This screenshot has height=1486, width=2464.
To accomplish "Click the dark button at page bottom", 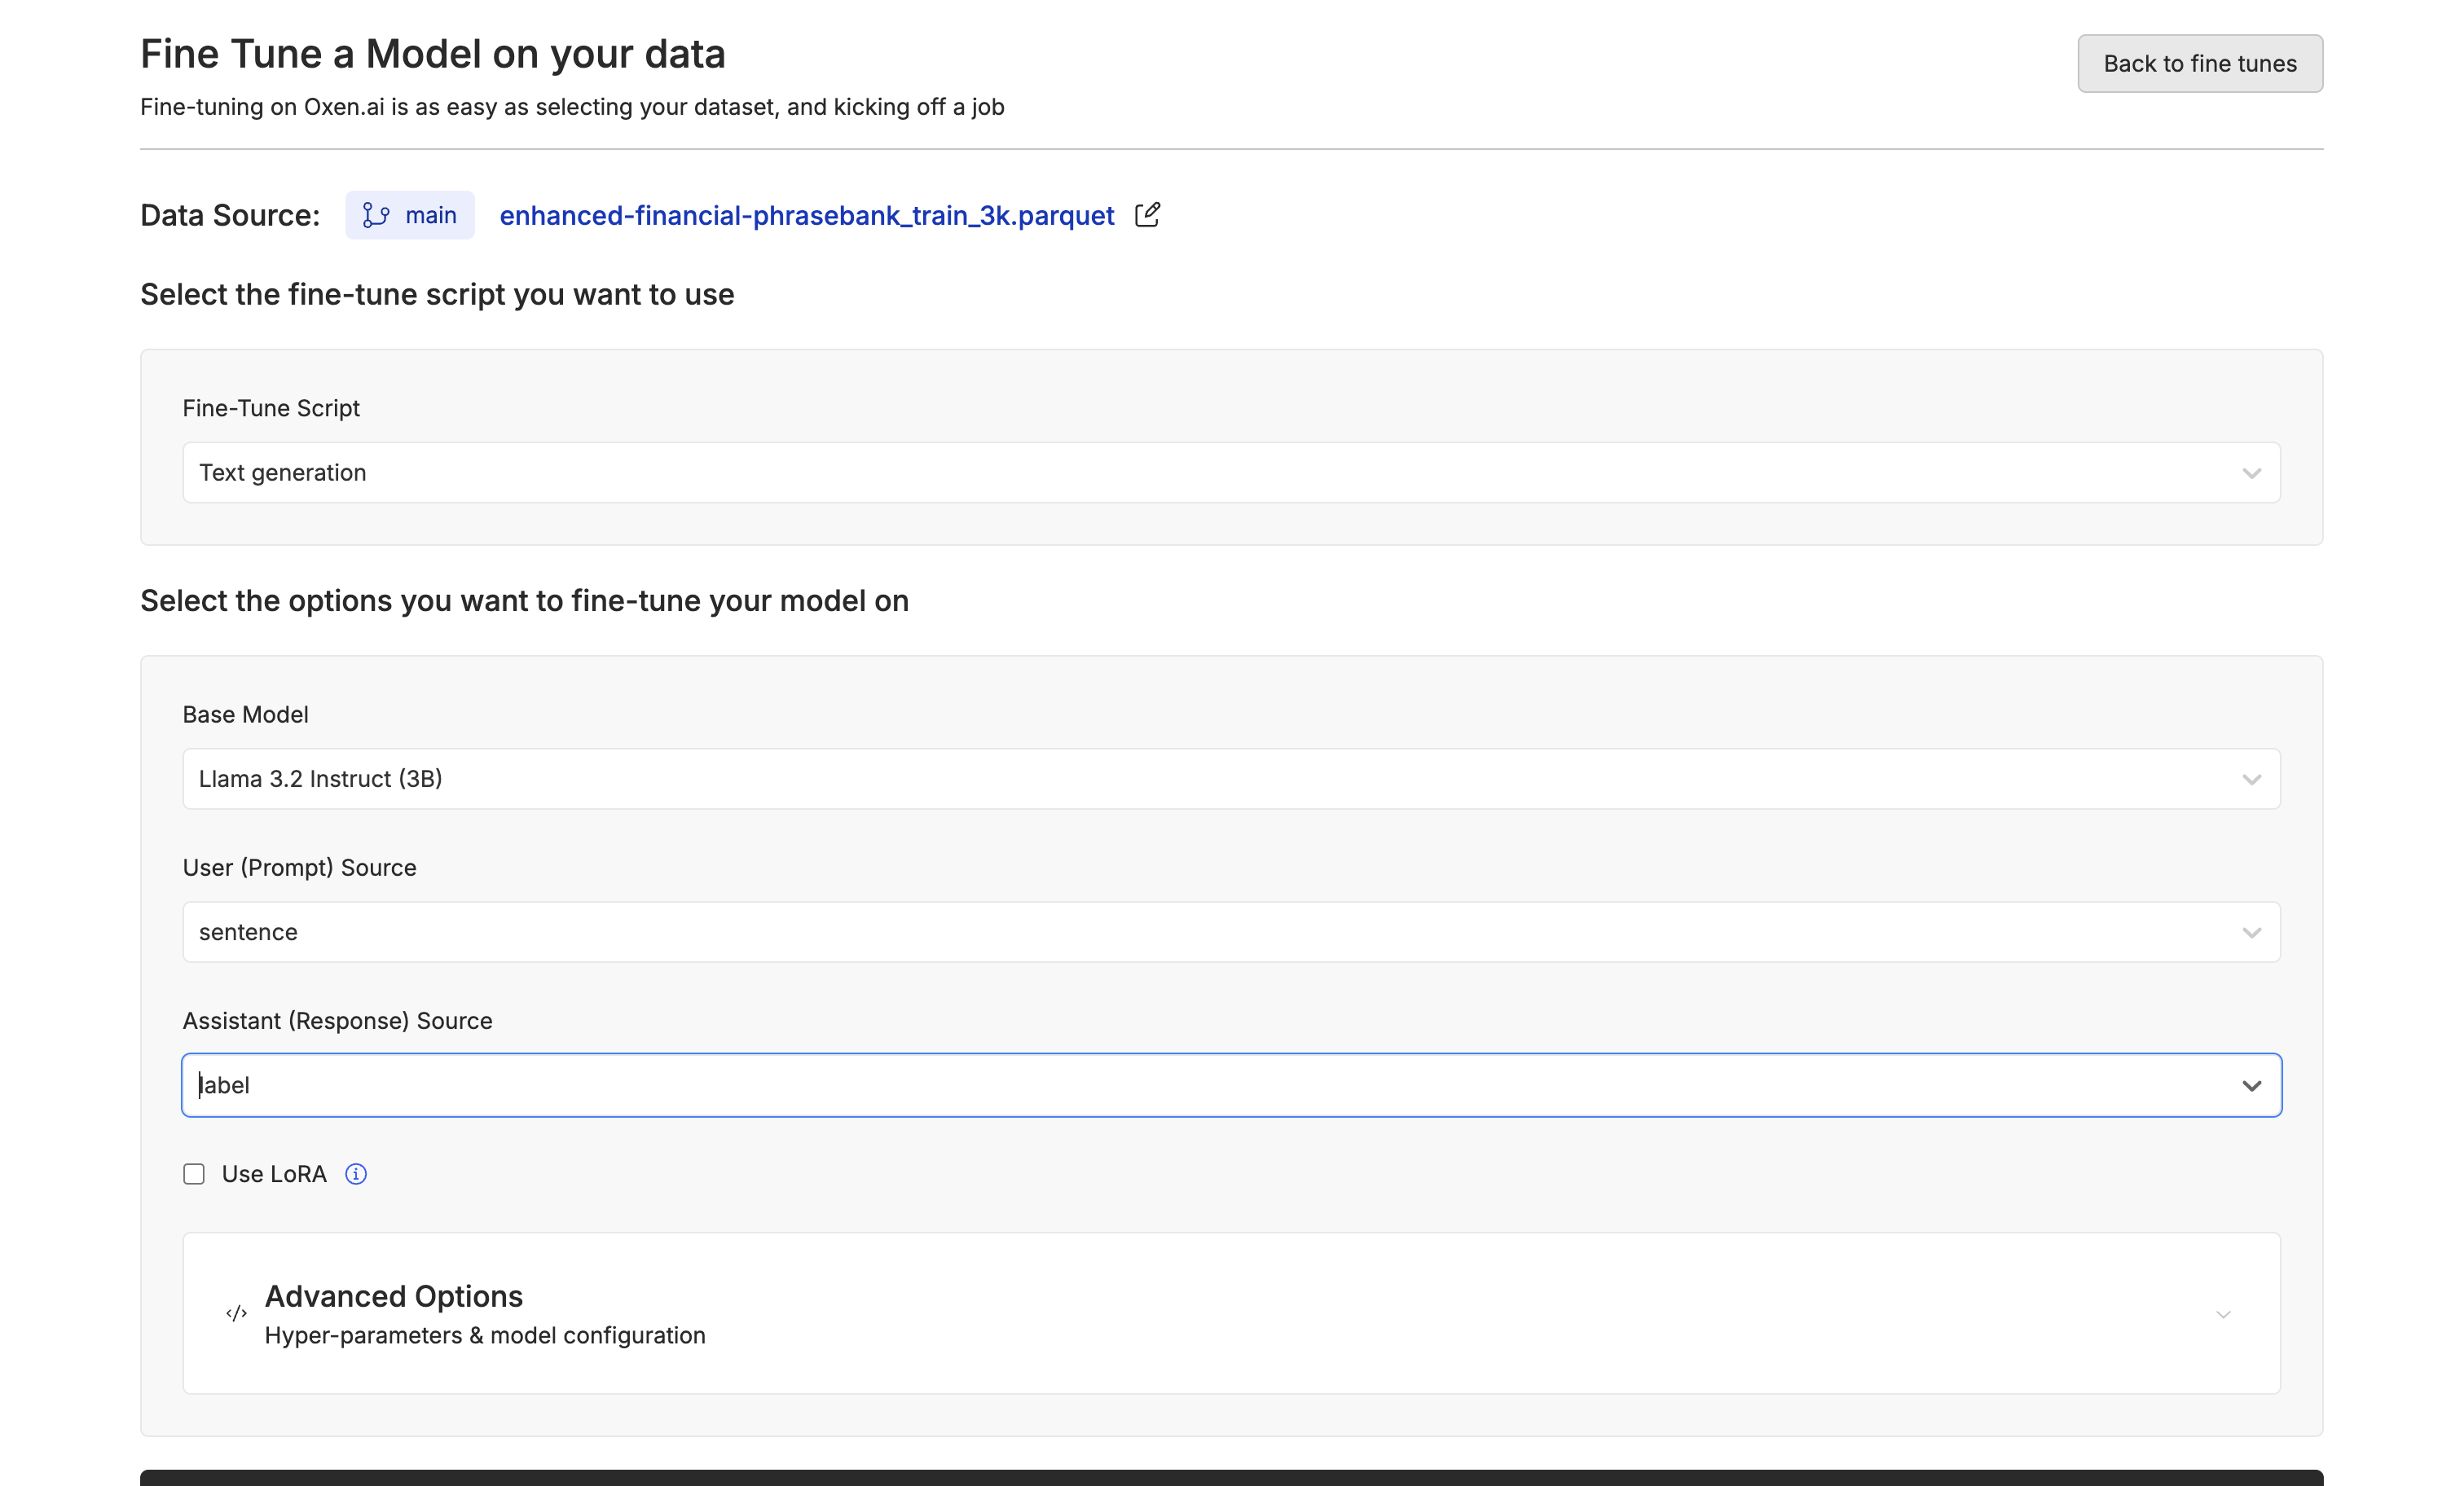I will tap(1230, 1477).
